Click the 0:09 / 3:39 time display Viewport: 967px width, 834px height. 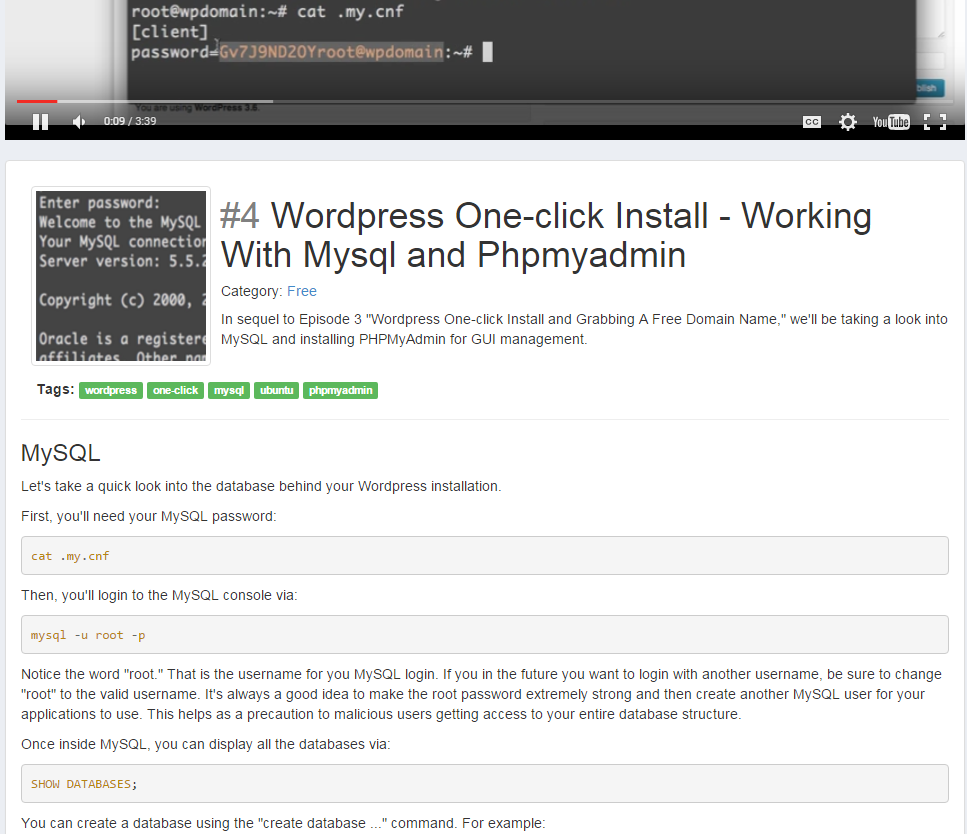[130, 122]
